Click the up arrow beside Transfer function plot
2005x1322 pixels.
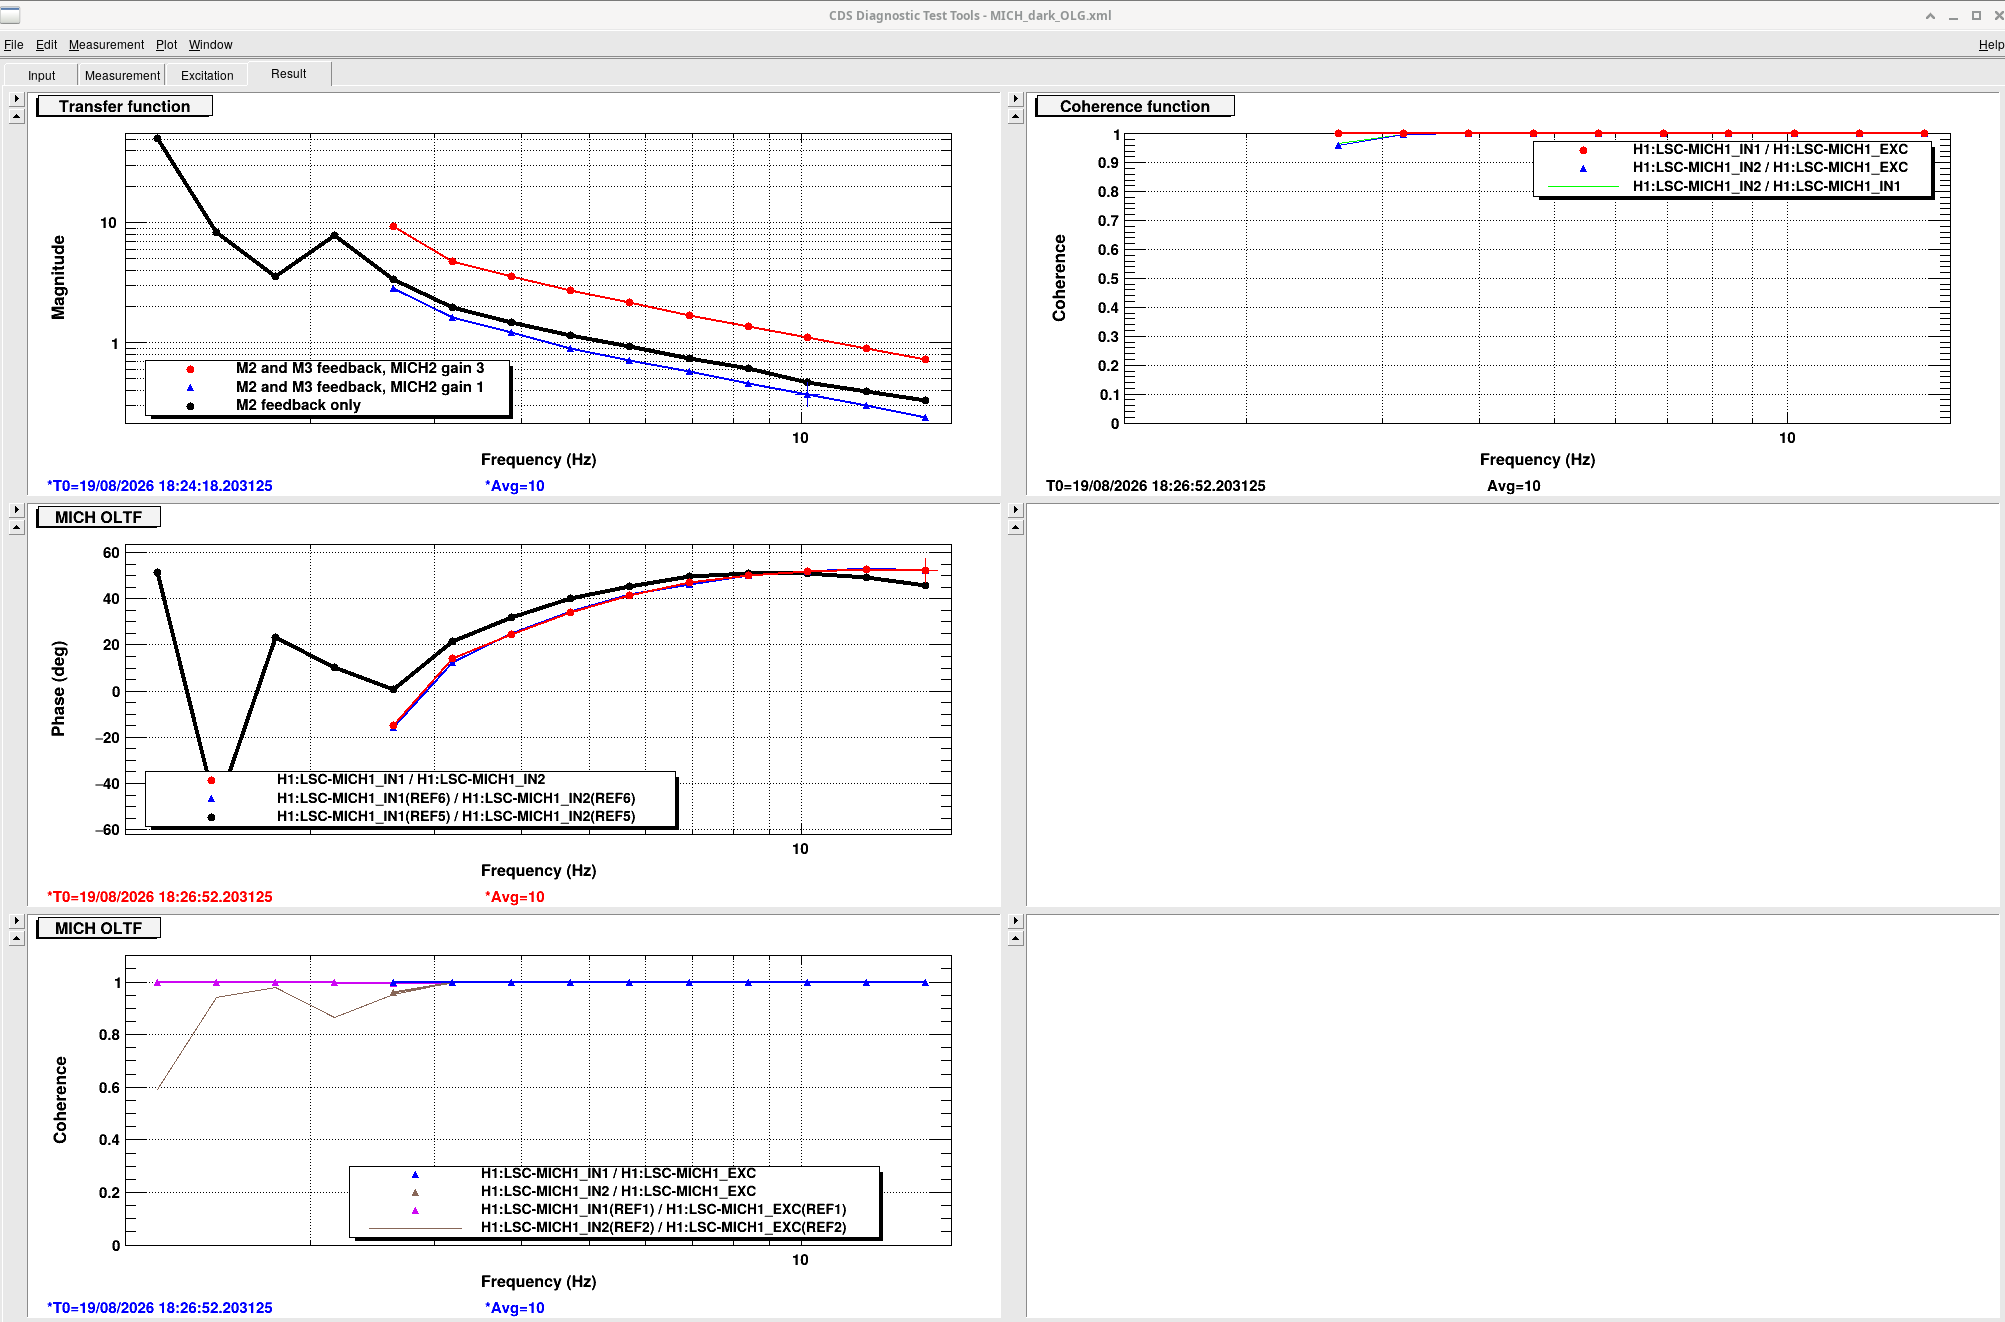16,117
